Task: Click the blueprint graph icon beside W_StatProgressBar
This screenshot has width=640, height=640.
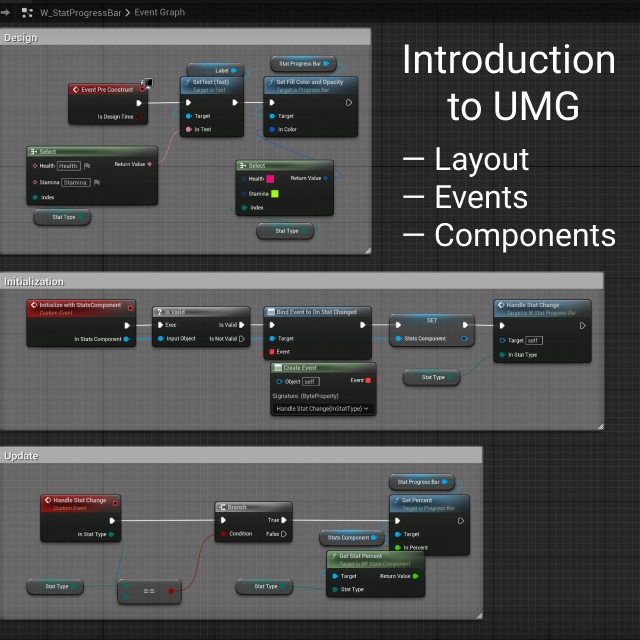Action: pyautogui.click(x=27, y=13)
